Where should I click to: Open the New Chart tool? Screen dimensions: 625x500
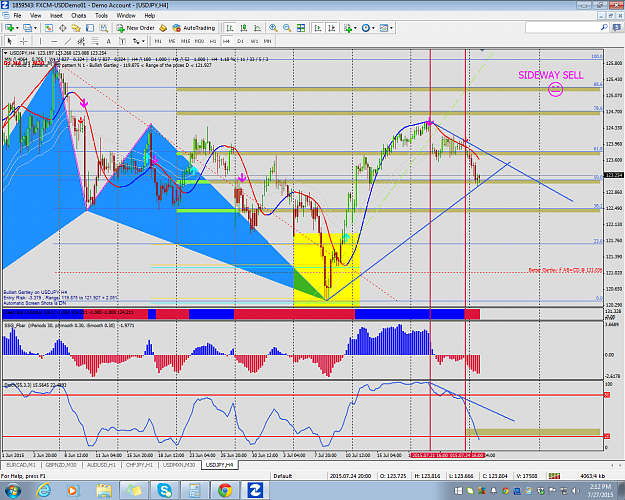coord(9,28)
